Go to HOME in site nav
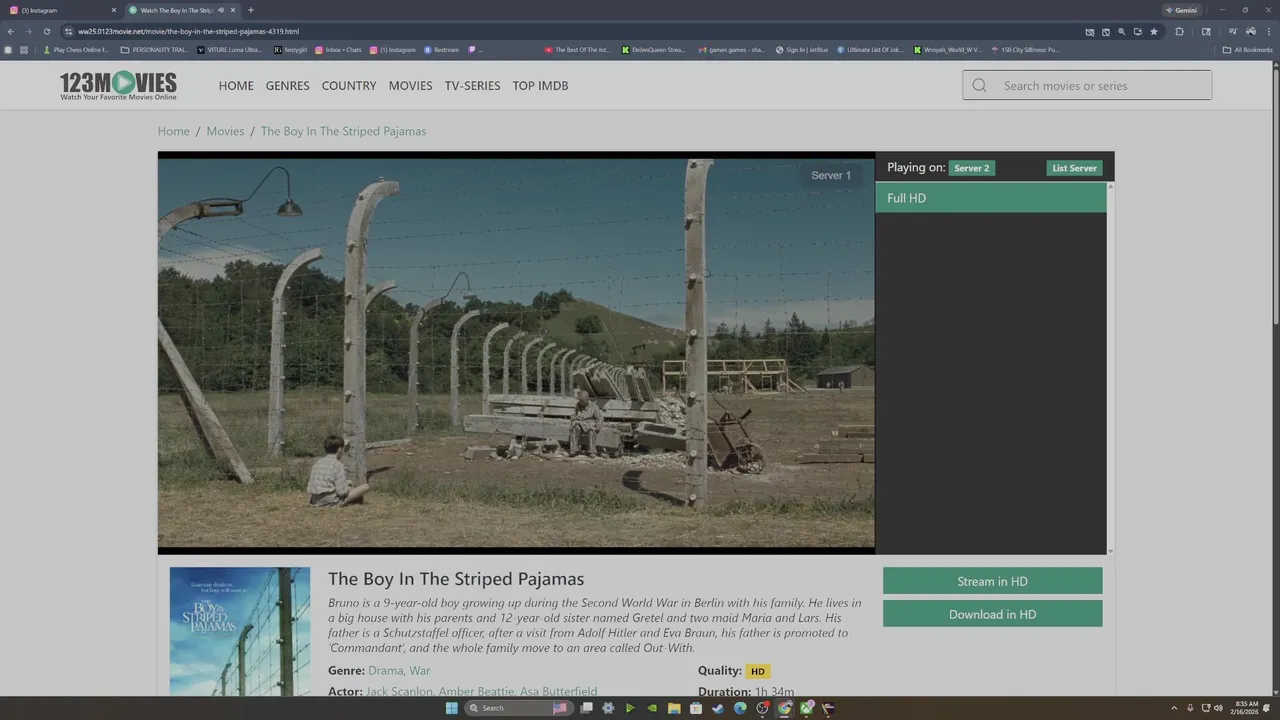The height and width of the screenshot is (720, 1280). [x=236, y=86]
